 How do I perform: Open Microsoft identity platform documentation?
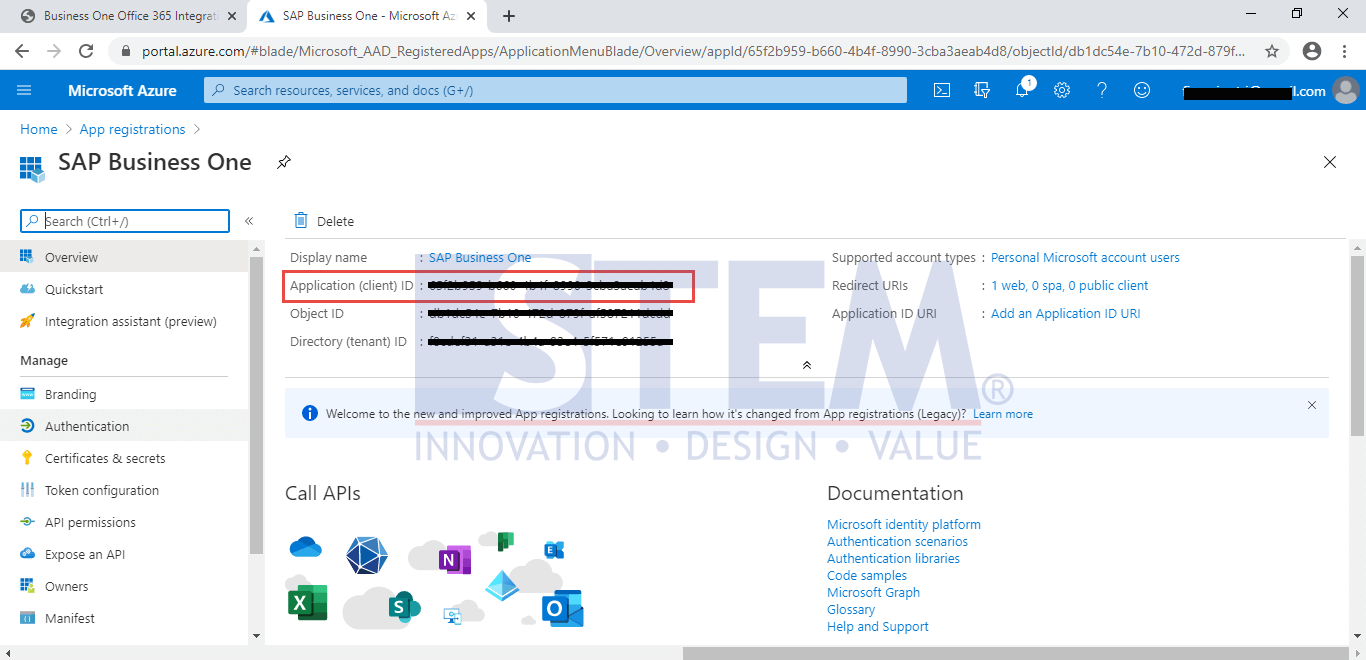coord(904,524)
